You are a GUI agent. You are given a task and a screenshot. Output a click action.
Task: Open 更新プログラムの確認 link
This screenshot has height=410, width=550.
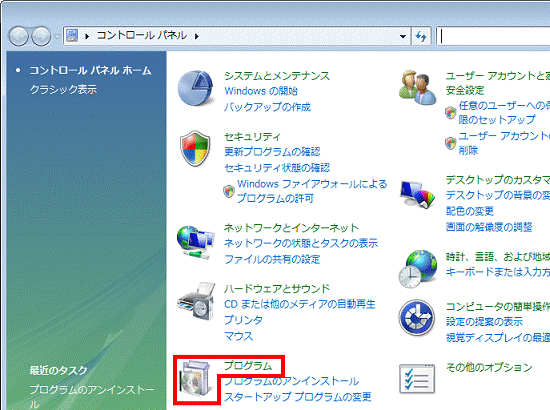272,152
